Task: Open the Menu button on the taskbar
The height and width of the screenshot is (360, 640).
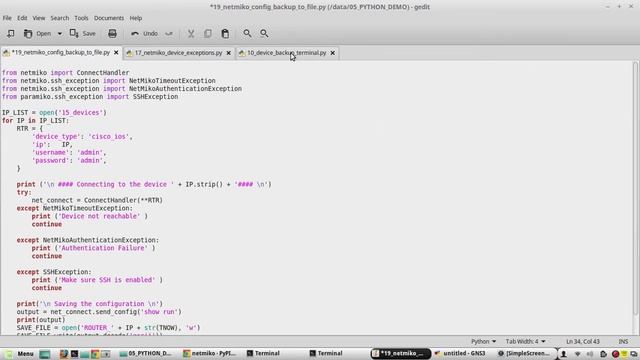Action: coord(19,353)
